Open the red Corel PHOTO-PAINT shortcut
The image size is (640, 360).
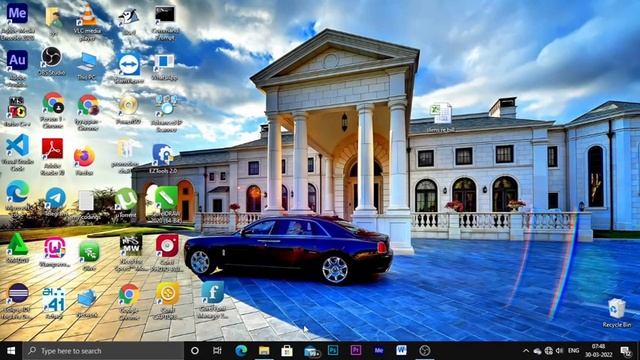point(167,252)
